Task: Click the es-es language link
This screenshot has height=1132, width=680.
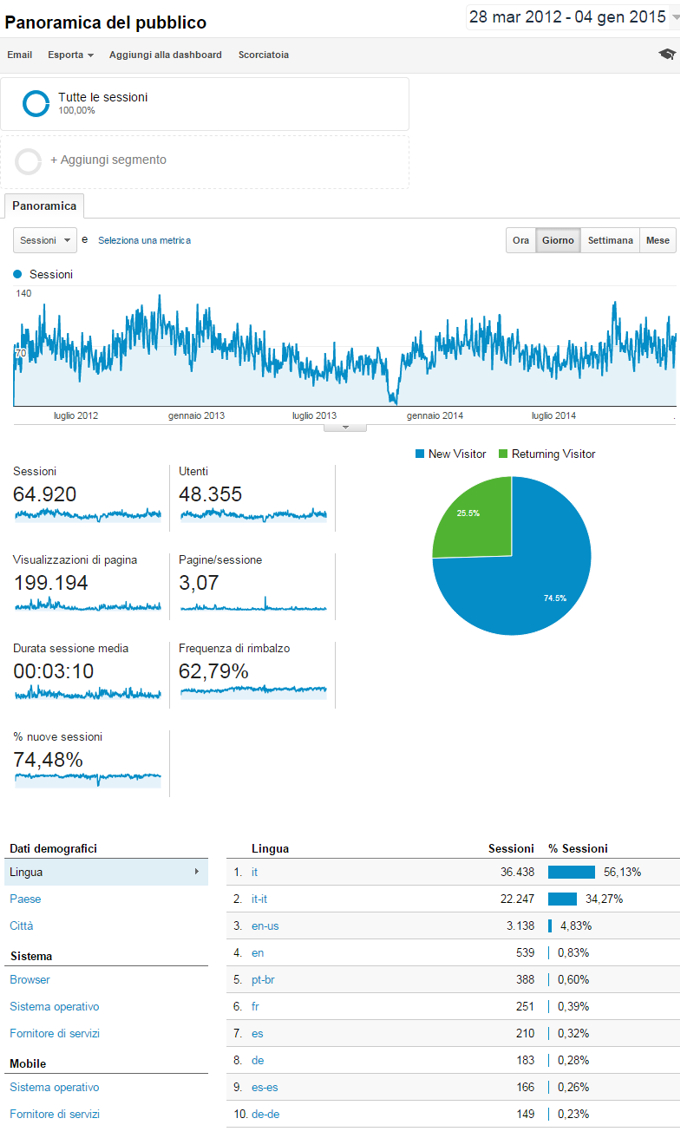Action: pos(265,1087)
